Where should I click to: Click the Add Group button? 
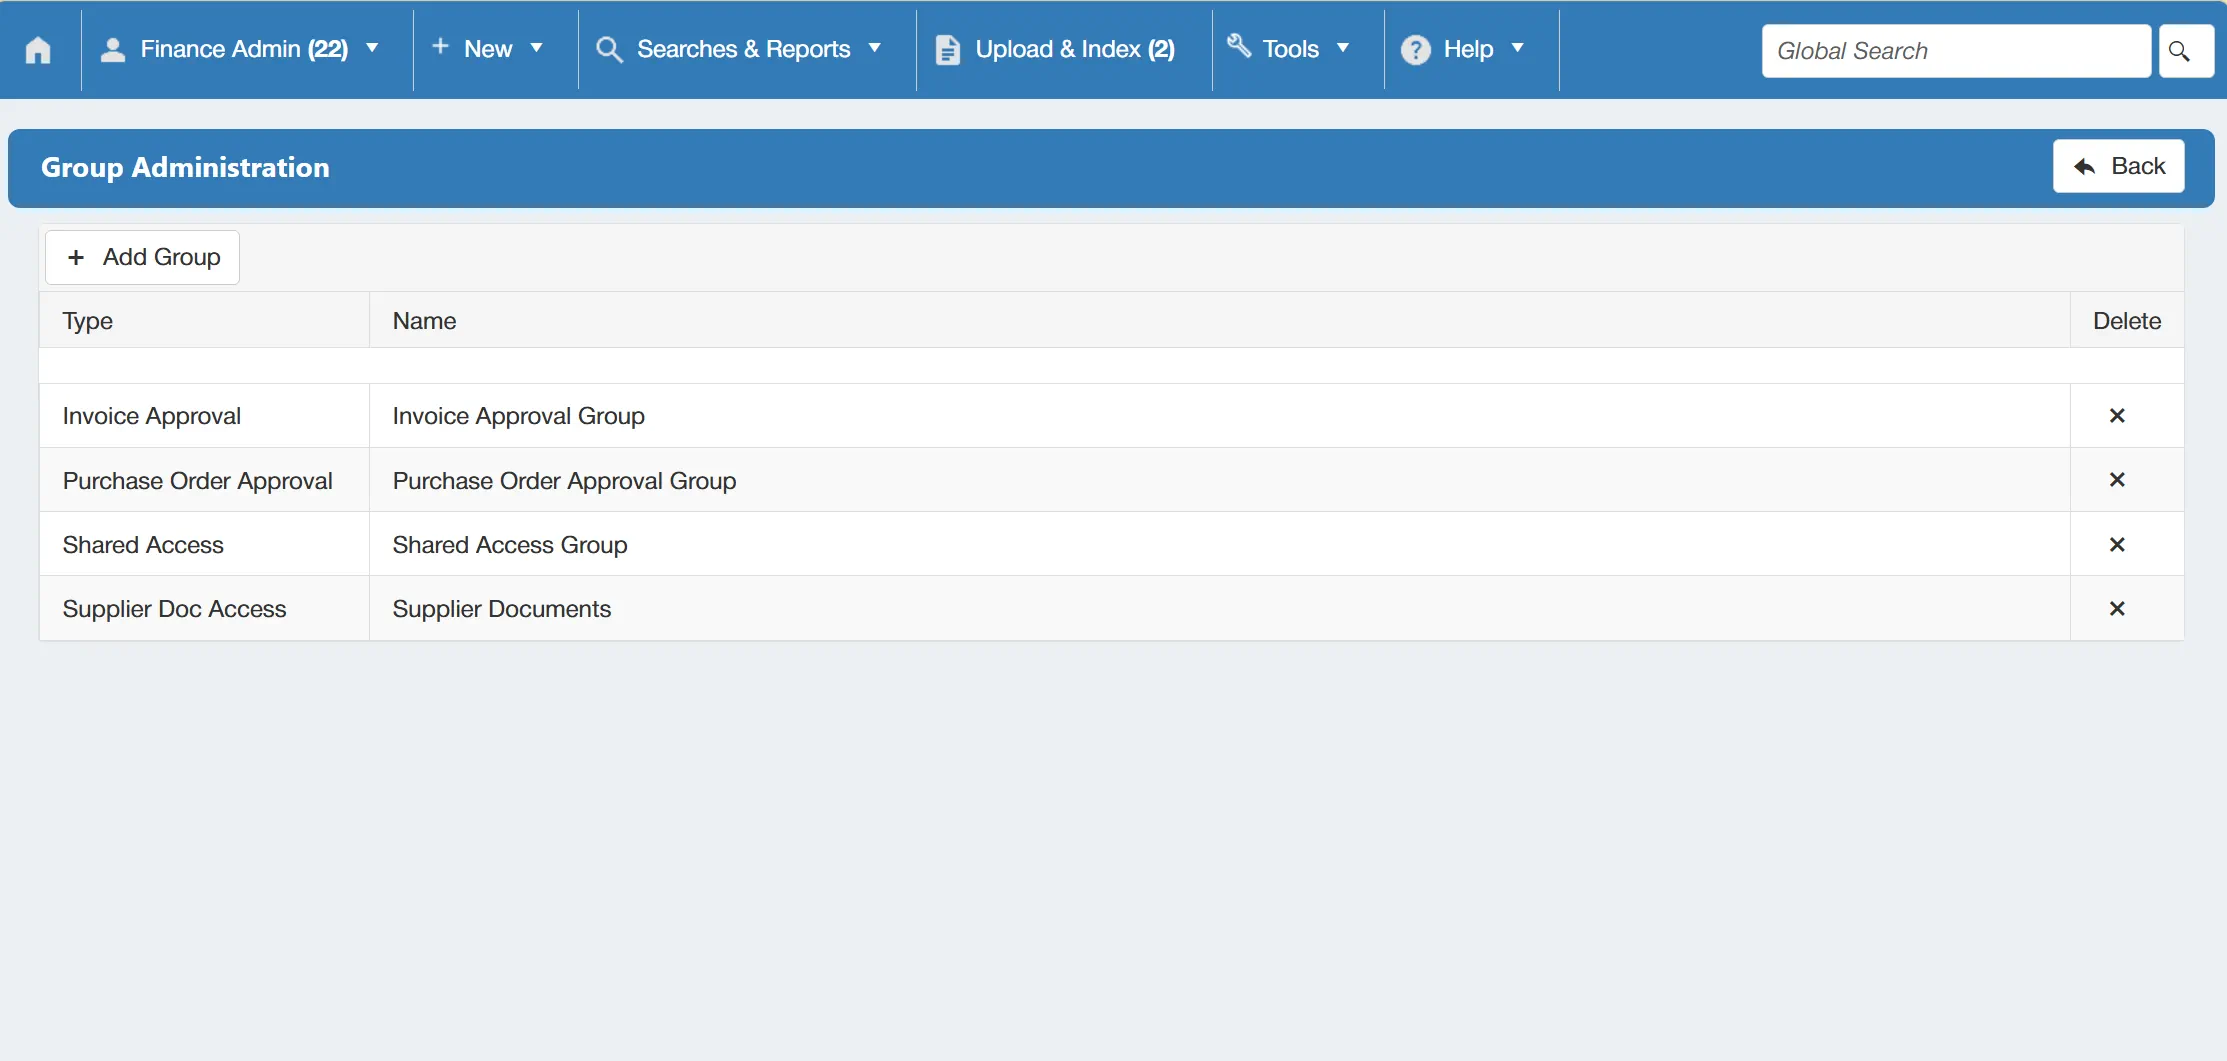coord(142,257)
